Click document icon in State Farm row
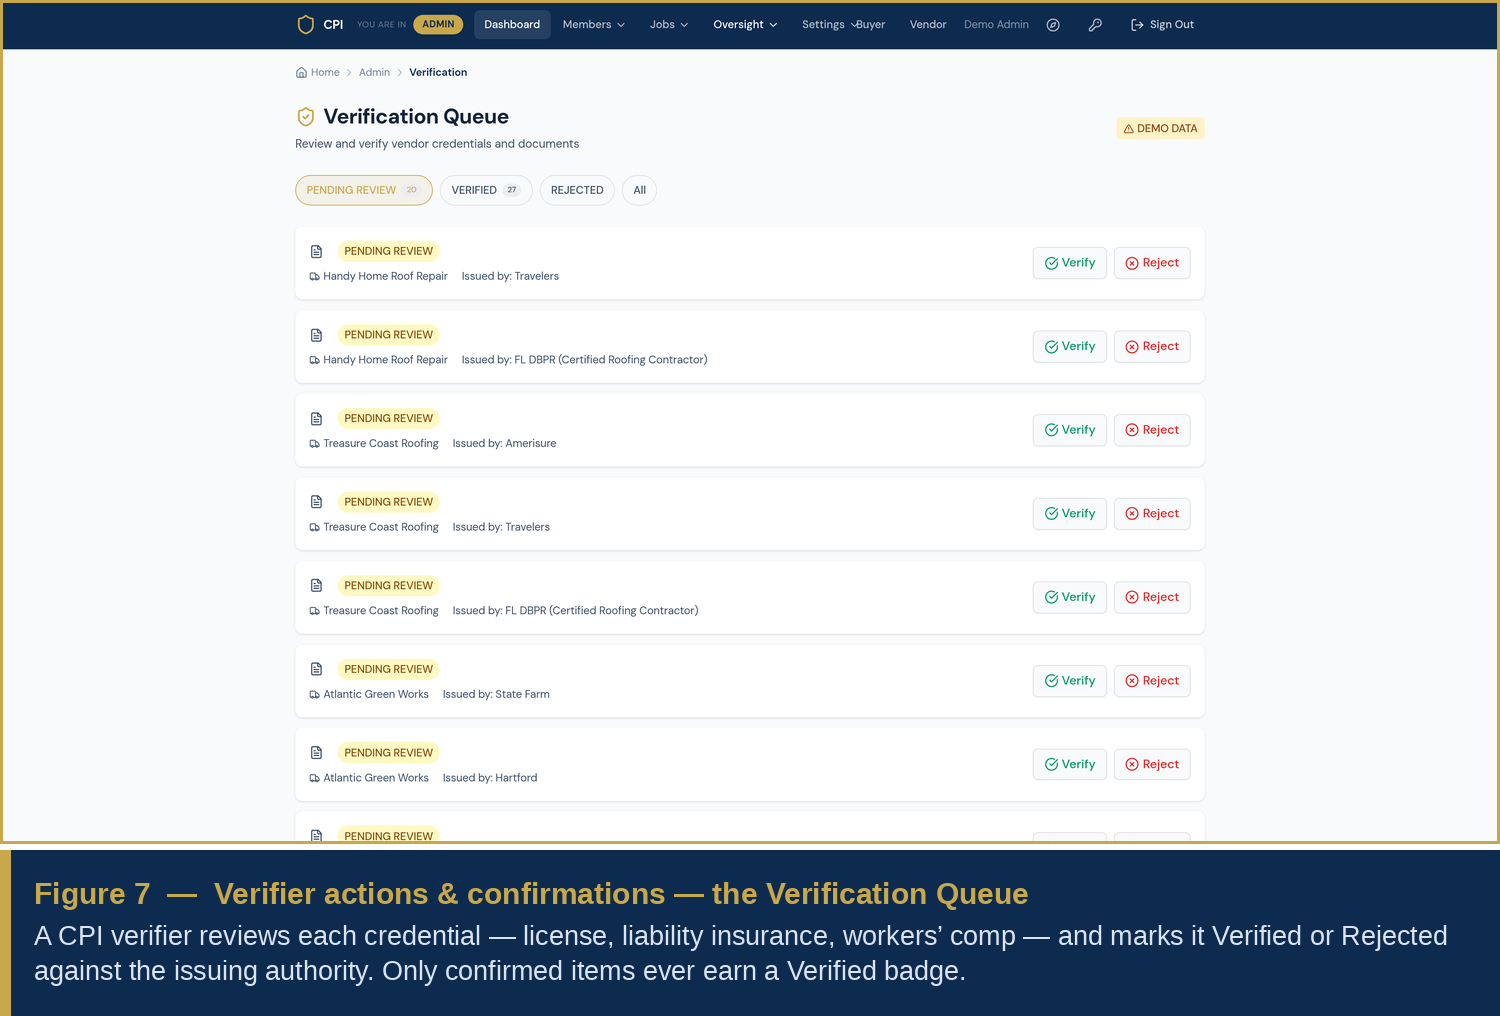 [316, 669]
